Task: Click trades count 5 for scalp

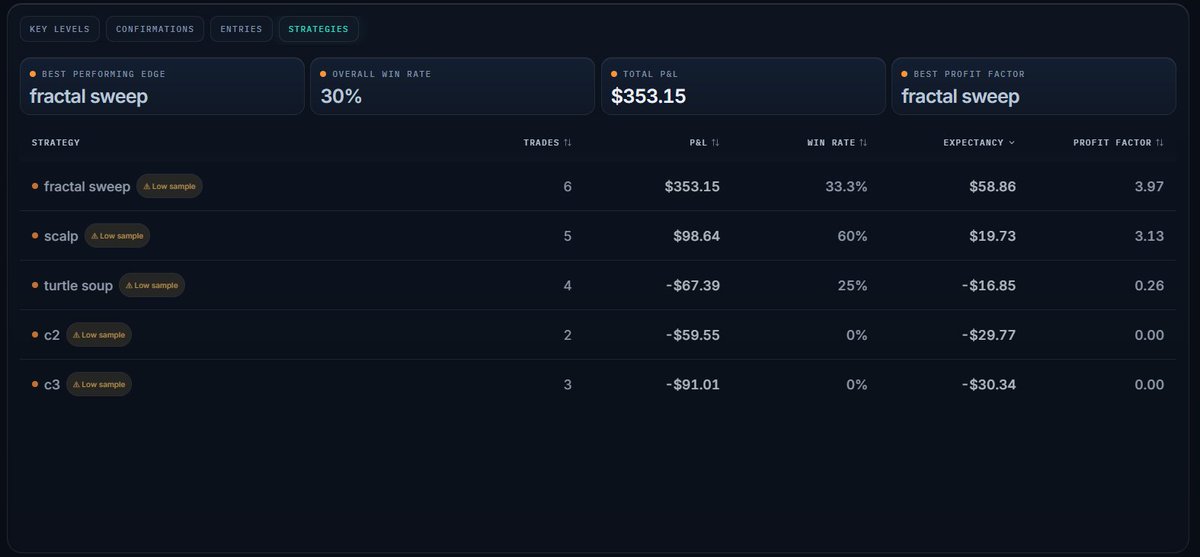Action: pos(567,236)
